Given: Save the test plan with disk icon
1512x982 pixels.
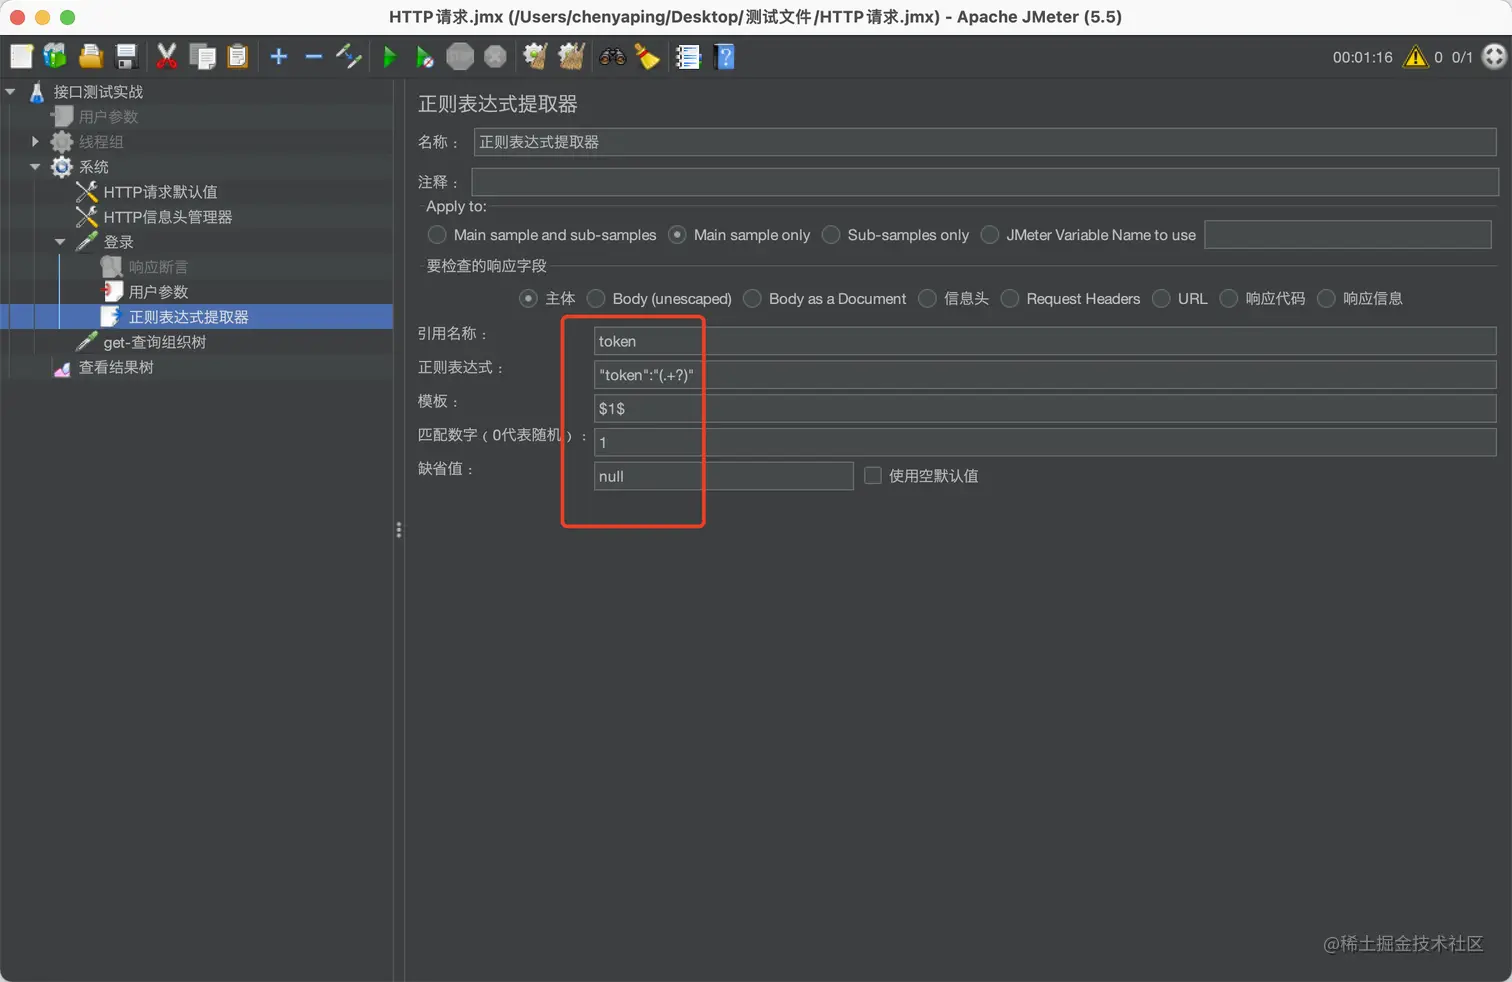Looking at the screenshot, I should click(126, 57).
